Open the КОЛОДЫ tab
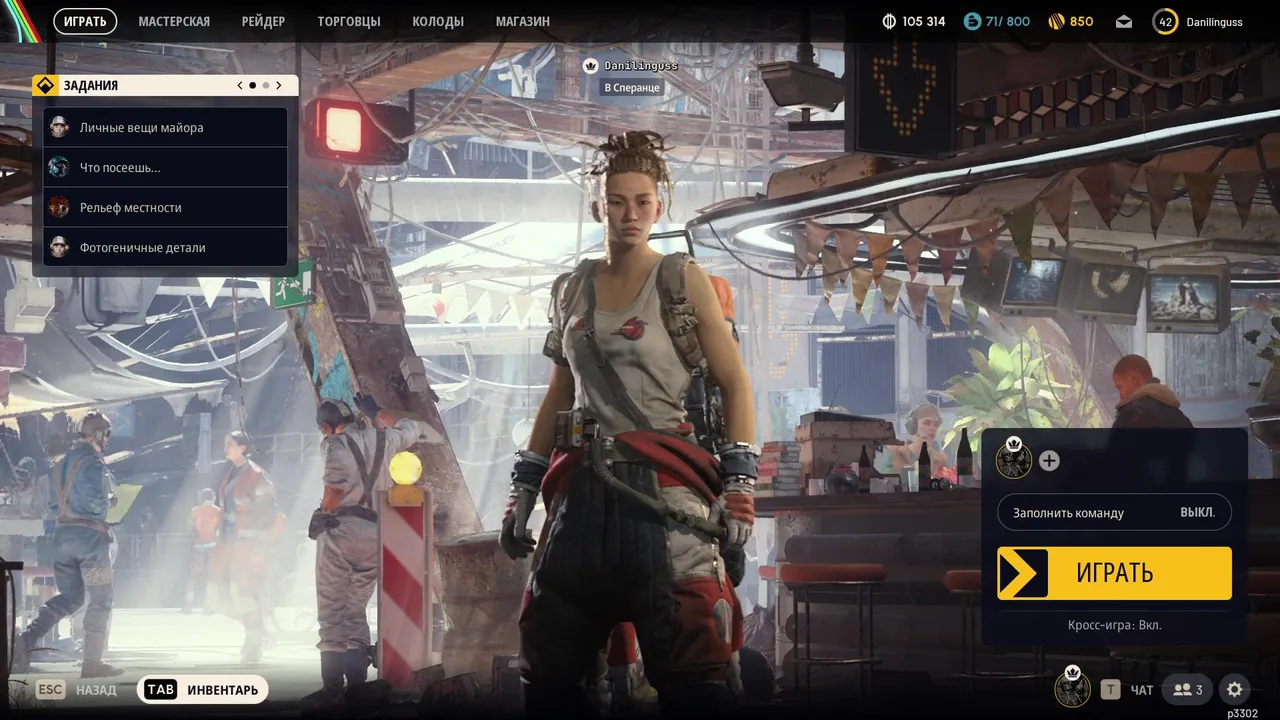The height and width of the screenshot is (720, 1280). point(438,21)
